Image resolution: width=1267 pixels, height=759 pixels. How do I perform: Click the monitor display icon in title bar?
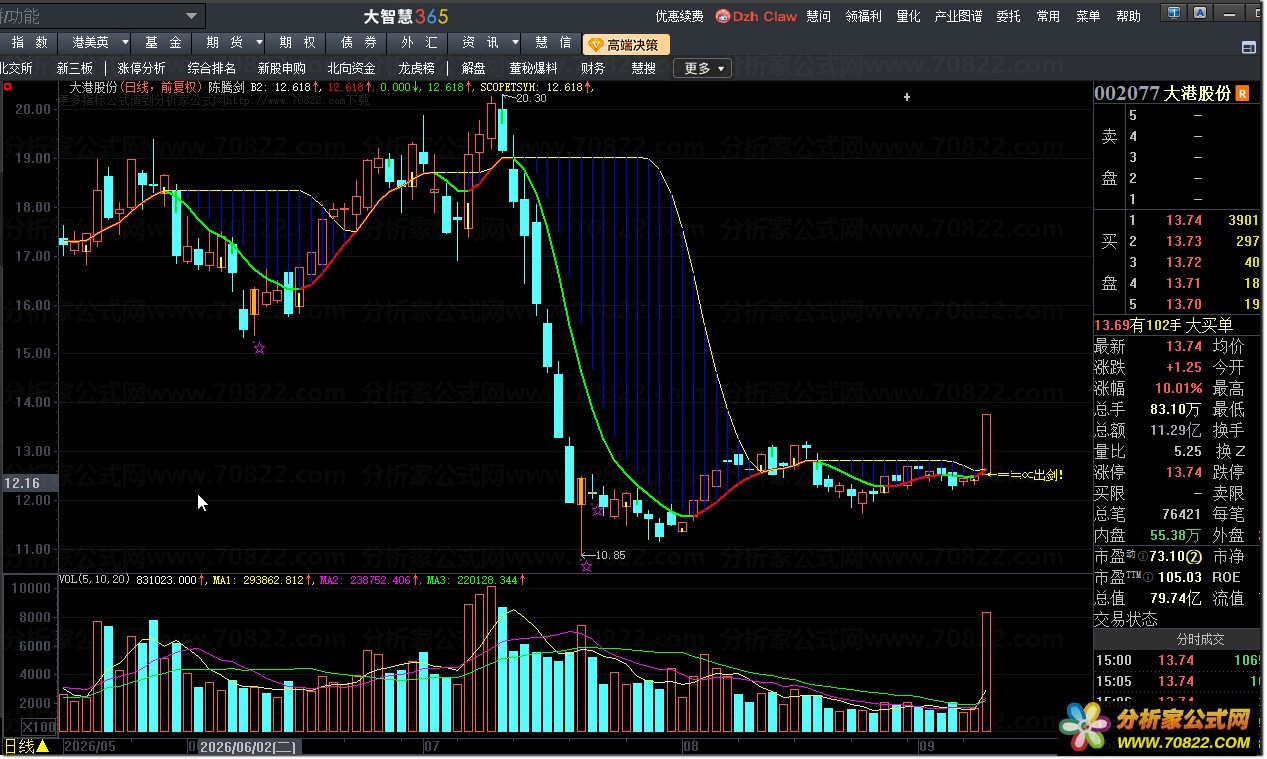[x=1173, y=14]
